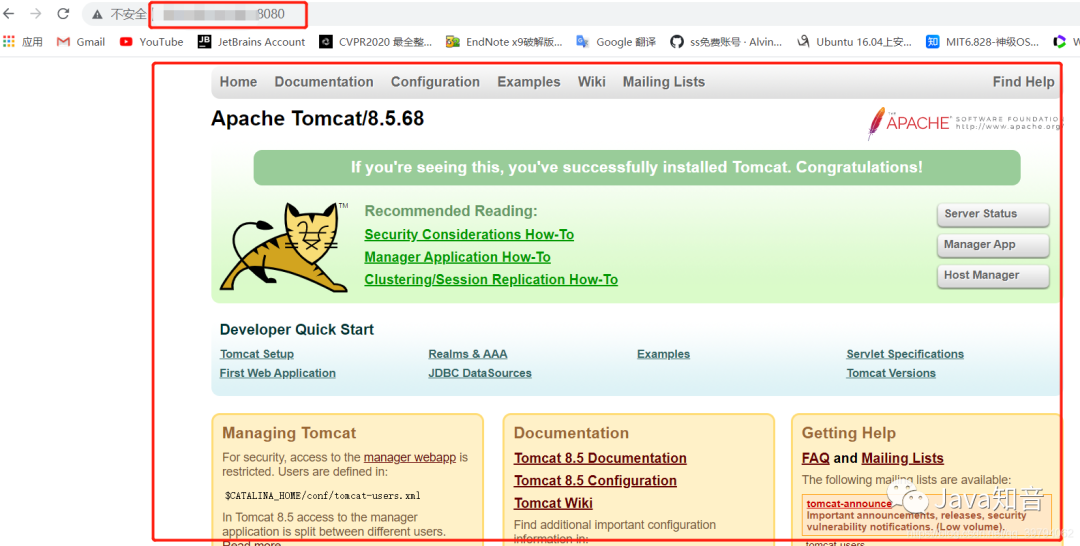
Task: Open the Gmail bookmark
Action: (x=81, y=42)
